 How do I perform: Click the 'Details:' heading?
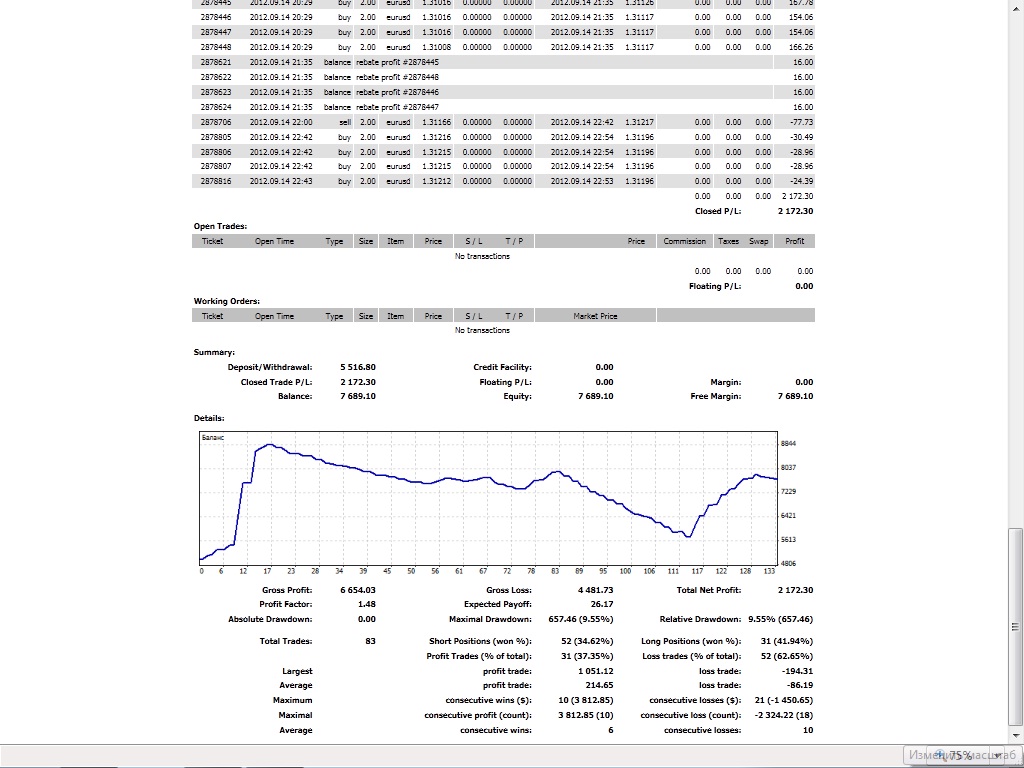point(209,418)
